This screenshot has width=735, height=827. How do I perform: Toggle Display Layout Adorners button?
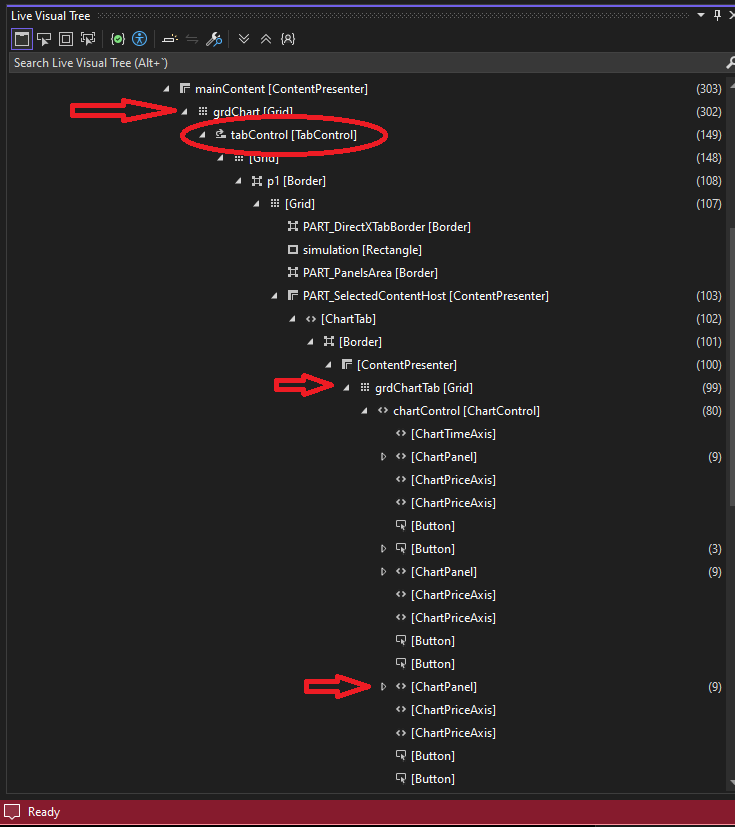pos(66,39)
